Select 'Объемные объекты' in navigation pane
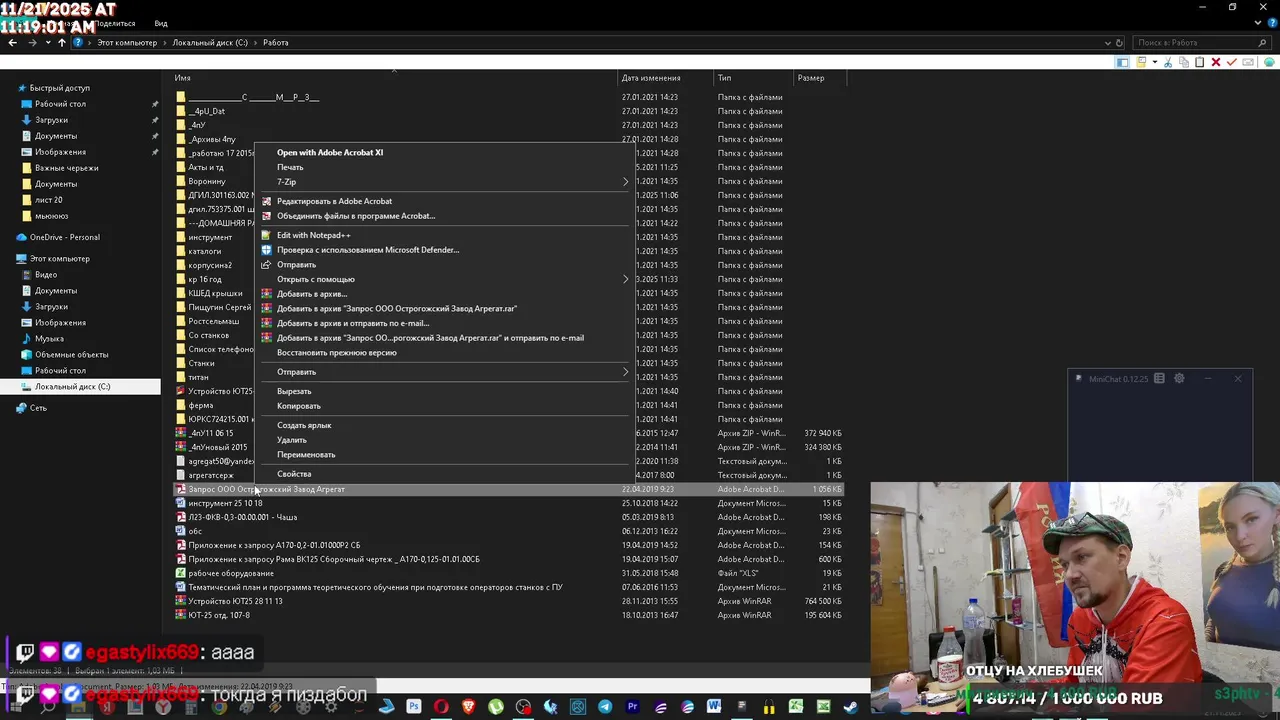The image size is (1280, 720). pyautogui.click(x=72, y=355)
